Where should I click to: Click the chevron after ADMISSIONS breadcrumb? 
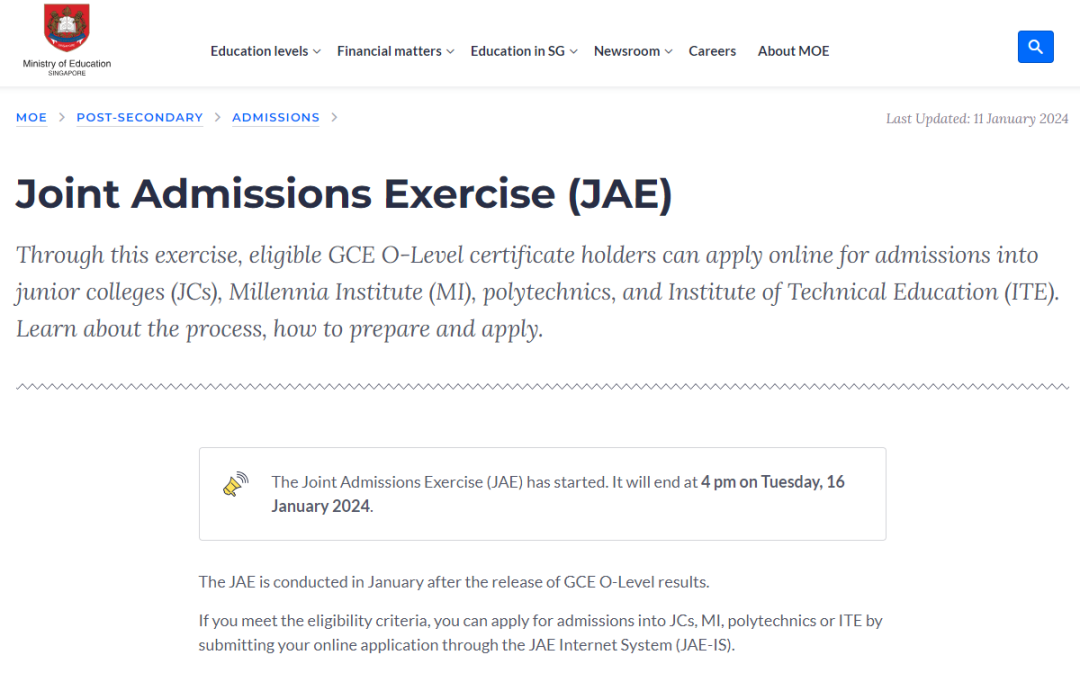(334, 117)
